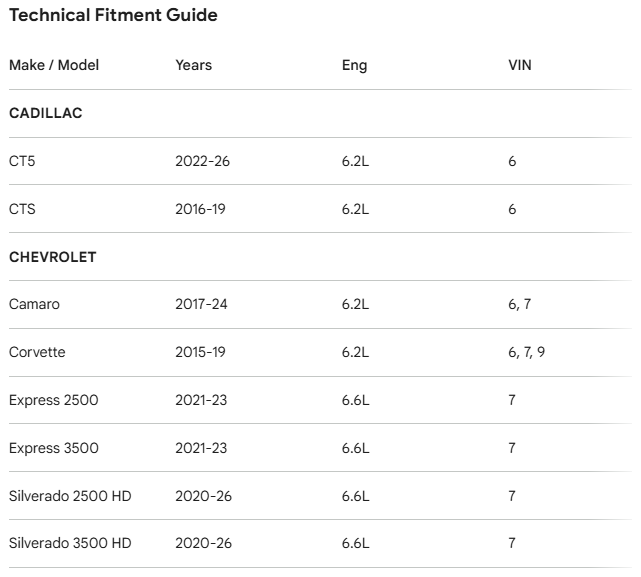Click the Technical Fitment Guide heading
The height and width of the screenshot is (577, 641).
click(x=113, y=15)
